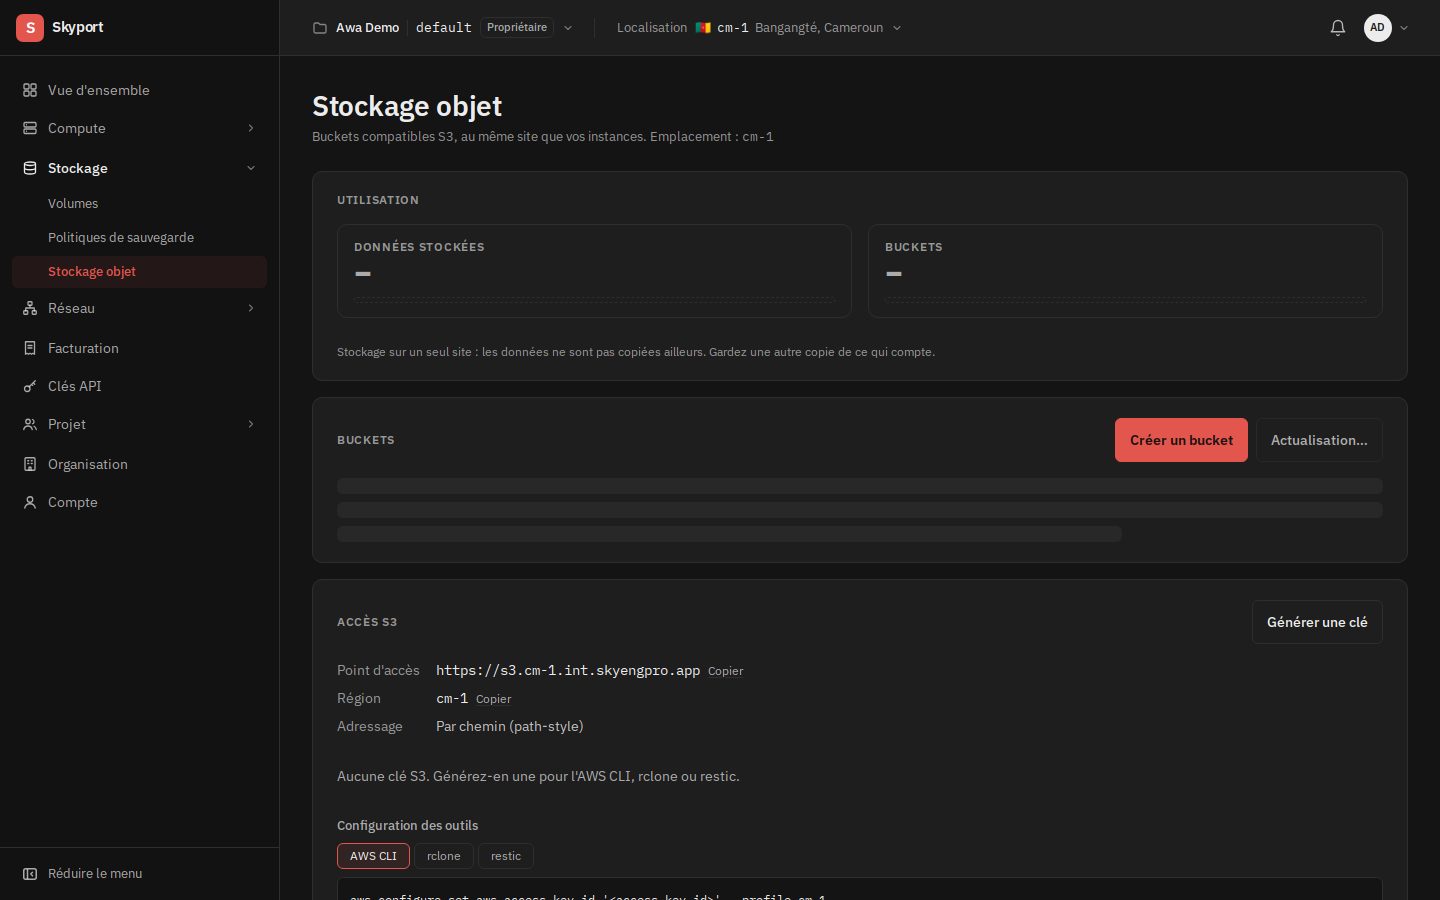Click the Créer un bucket button
The width and height of the screenshot is (1440, 900).
pos(1181,440)
